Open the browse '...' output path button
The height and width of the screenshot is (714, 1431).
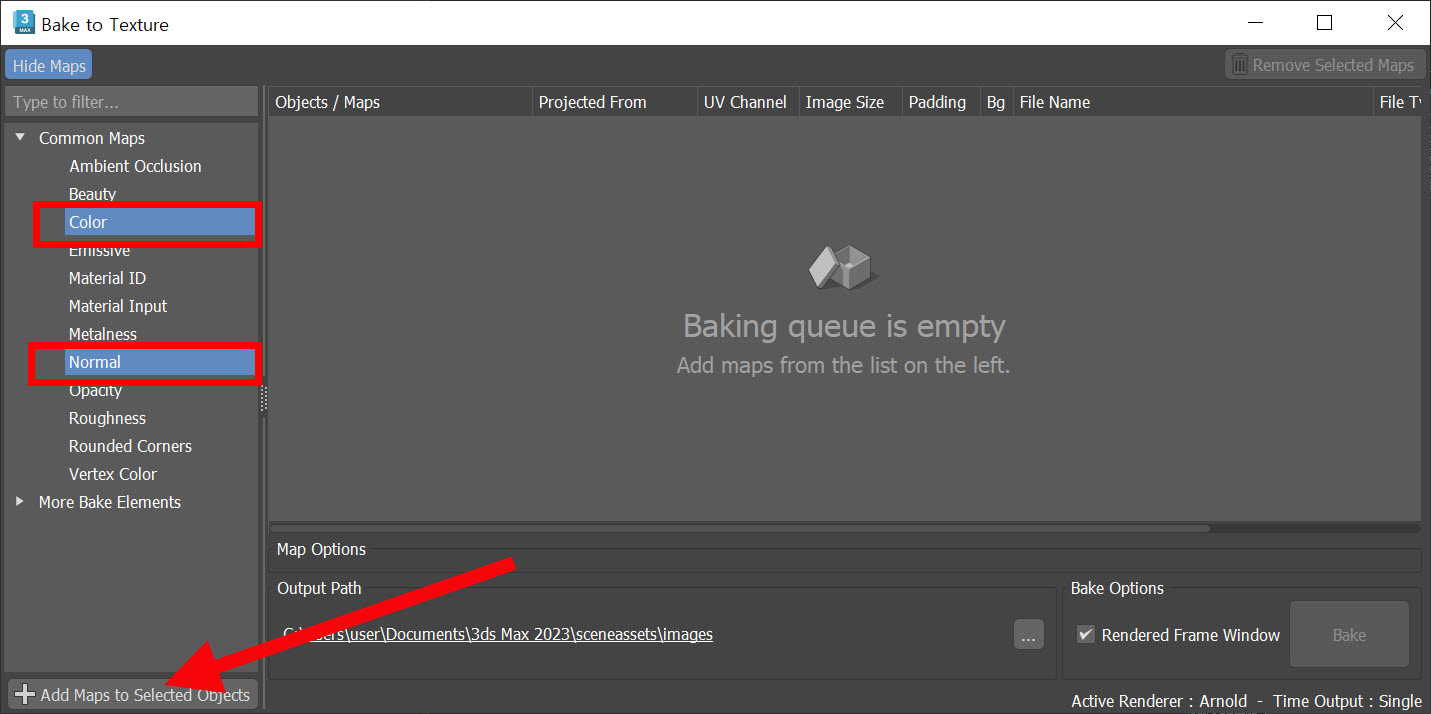tap(1028, 634)
